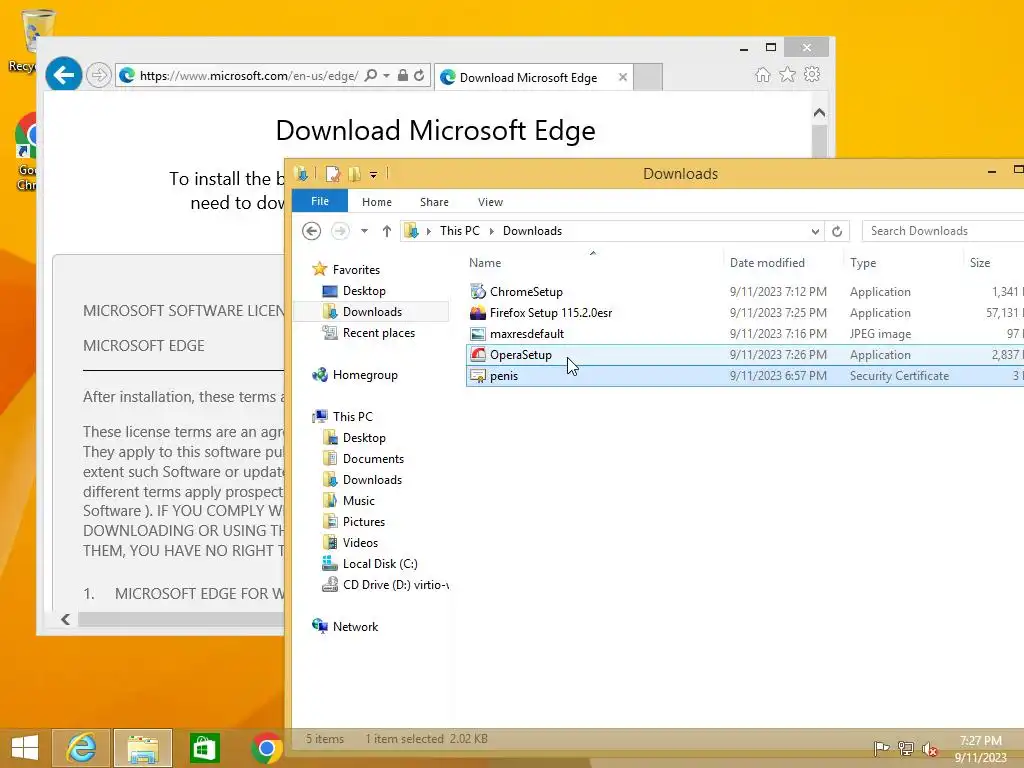Open Google Chrome from the taskbar

click(266, 748)
